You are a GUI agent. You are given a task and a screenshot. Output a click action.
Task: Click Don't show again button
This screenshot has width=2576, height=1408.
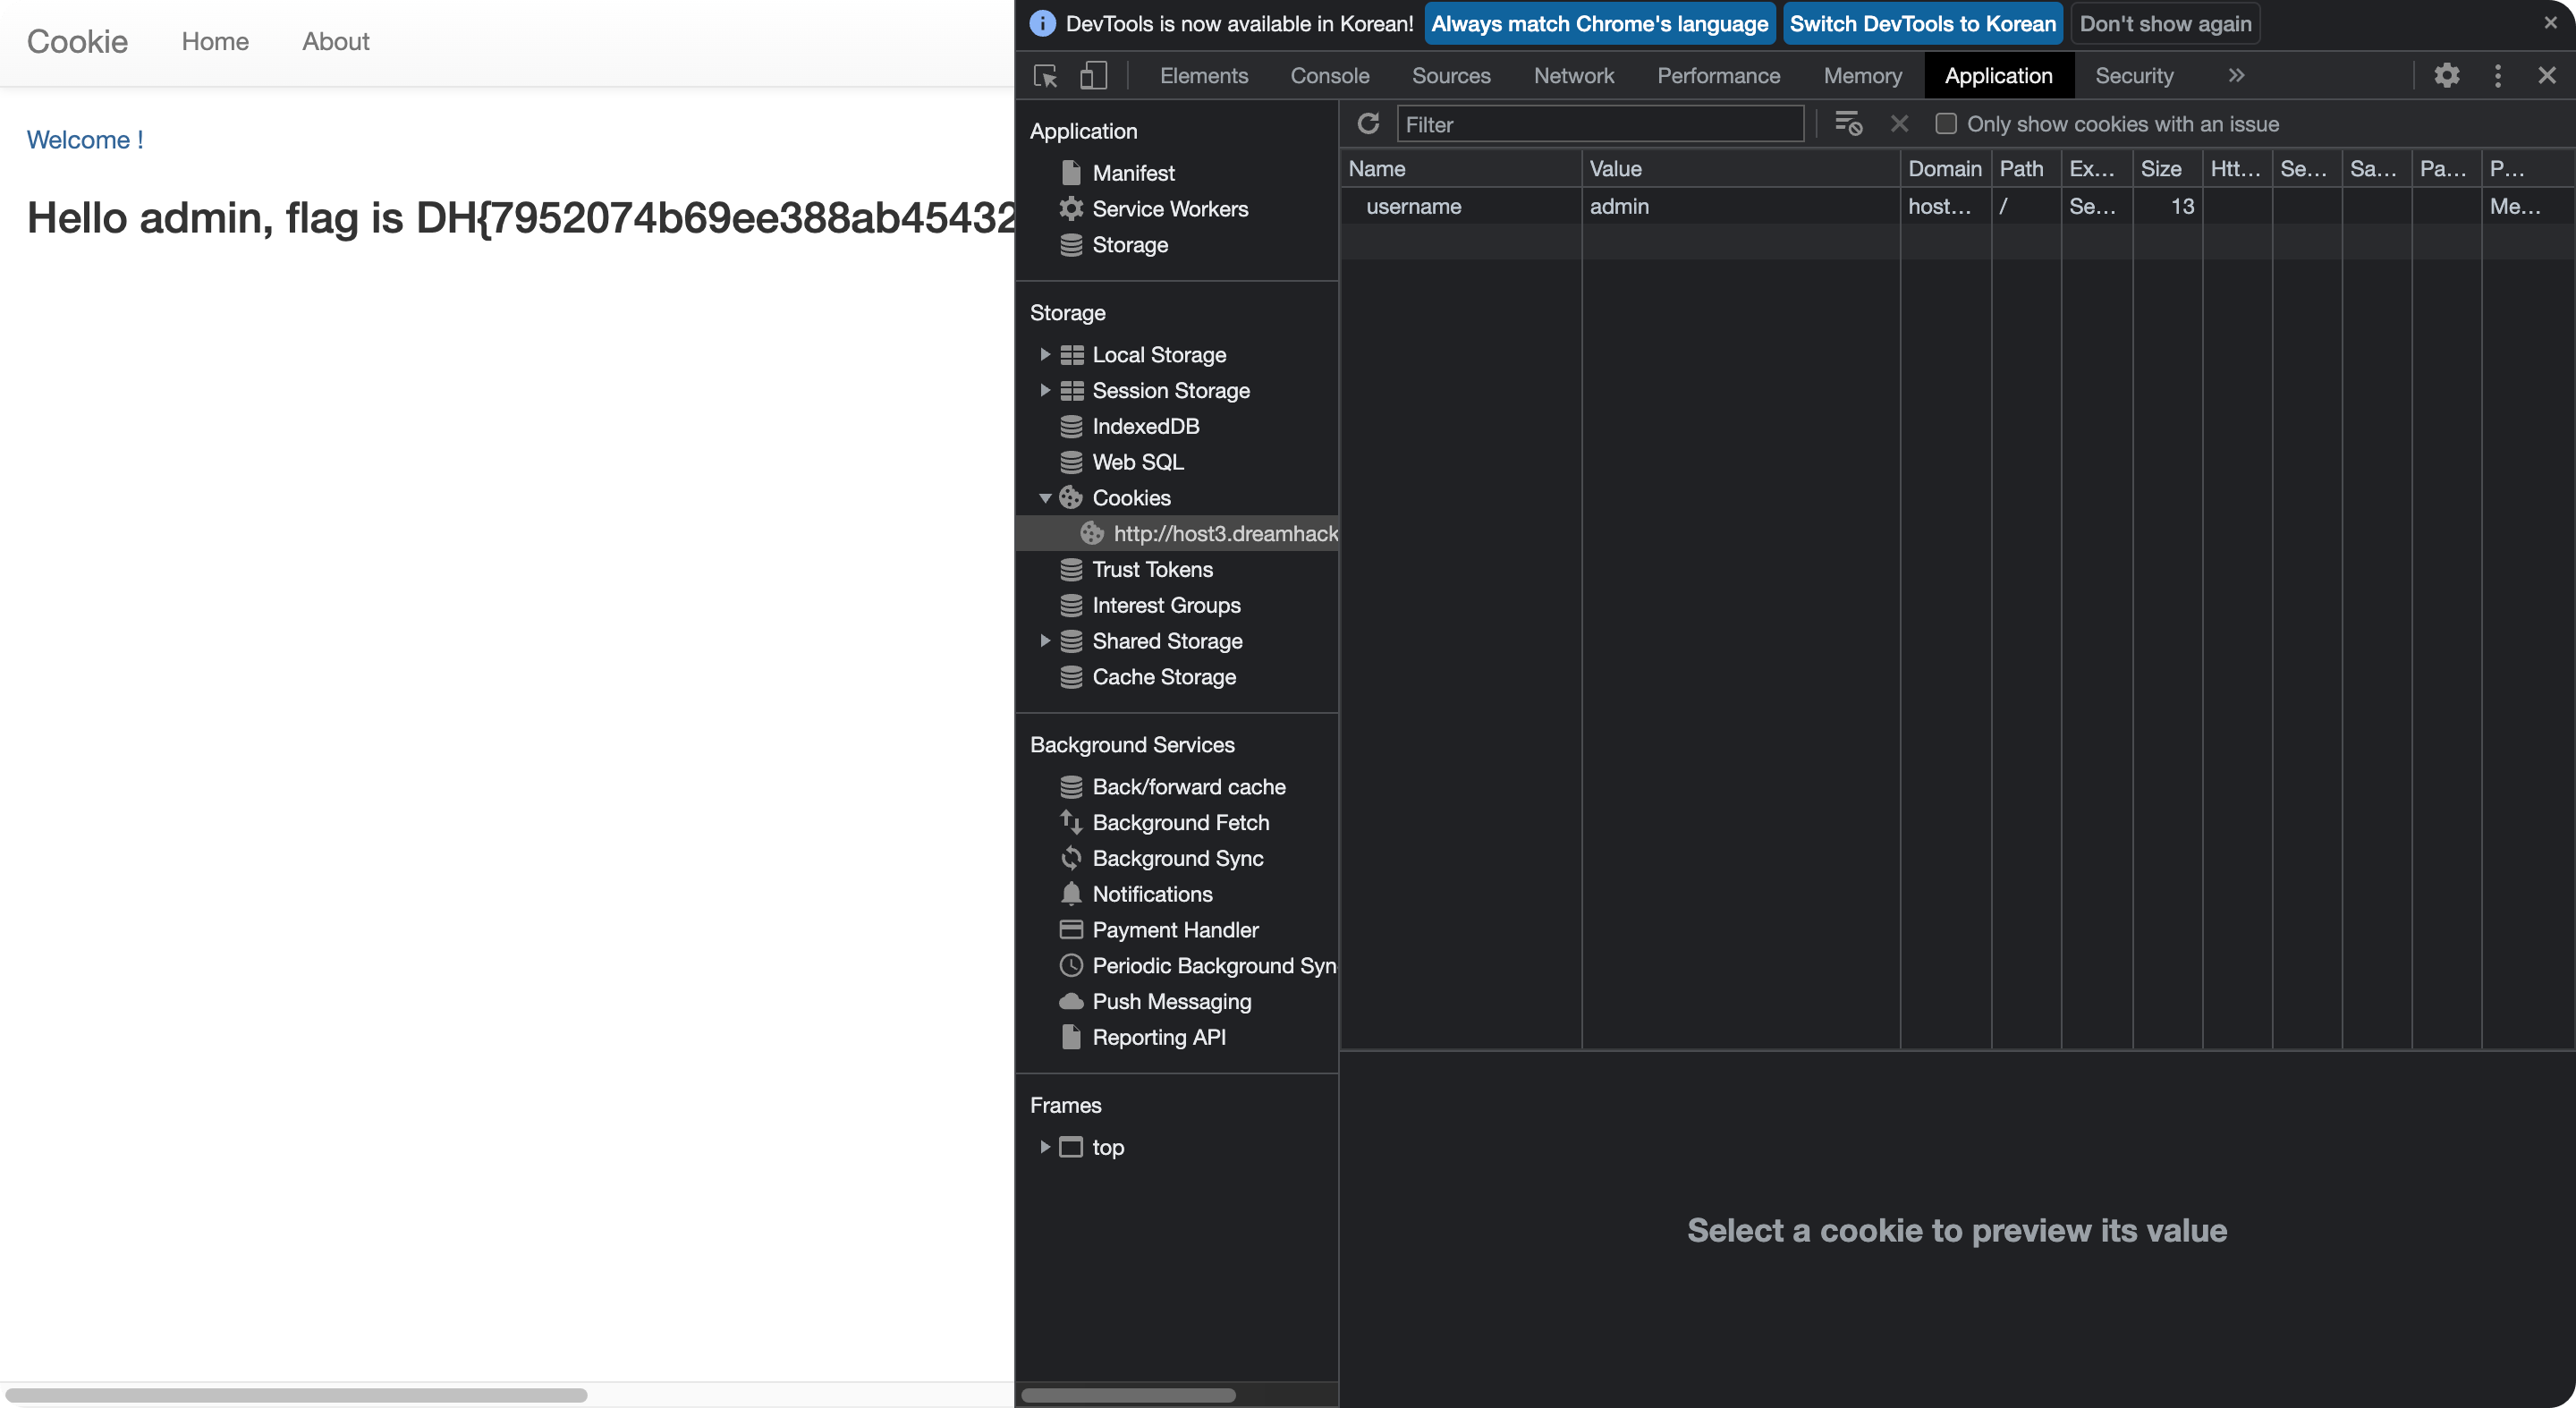pyautogui.click(x=2165, y=24)
